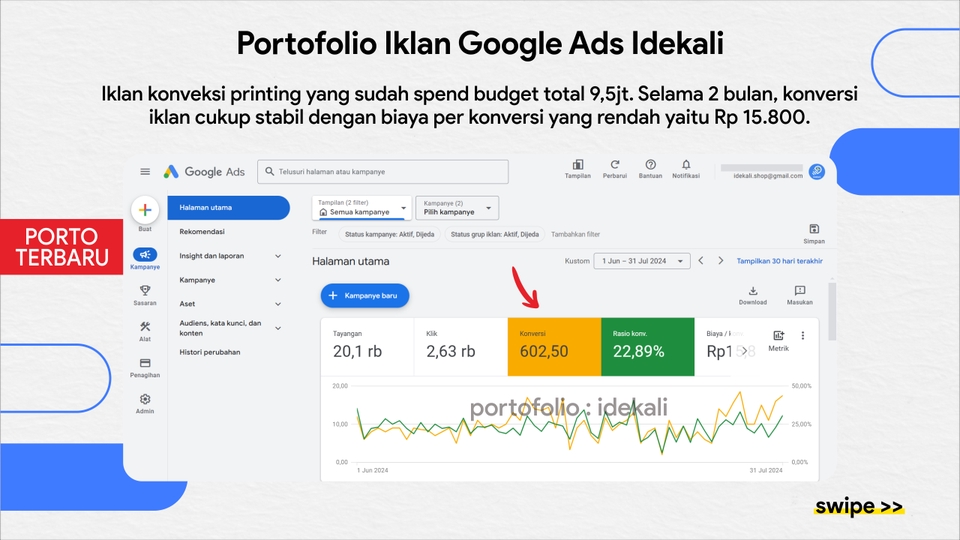960x540 pixels.
Task: Open the Masukan feedback icon
Action: [x=800, y=290]
